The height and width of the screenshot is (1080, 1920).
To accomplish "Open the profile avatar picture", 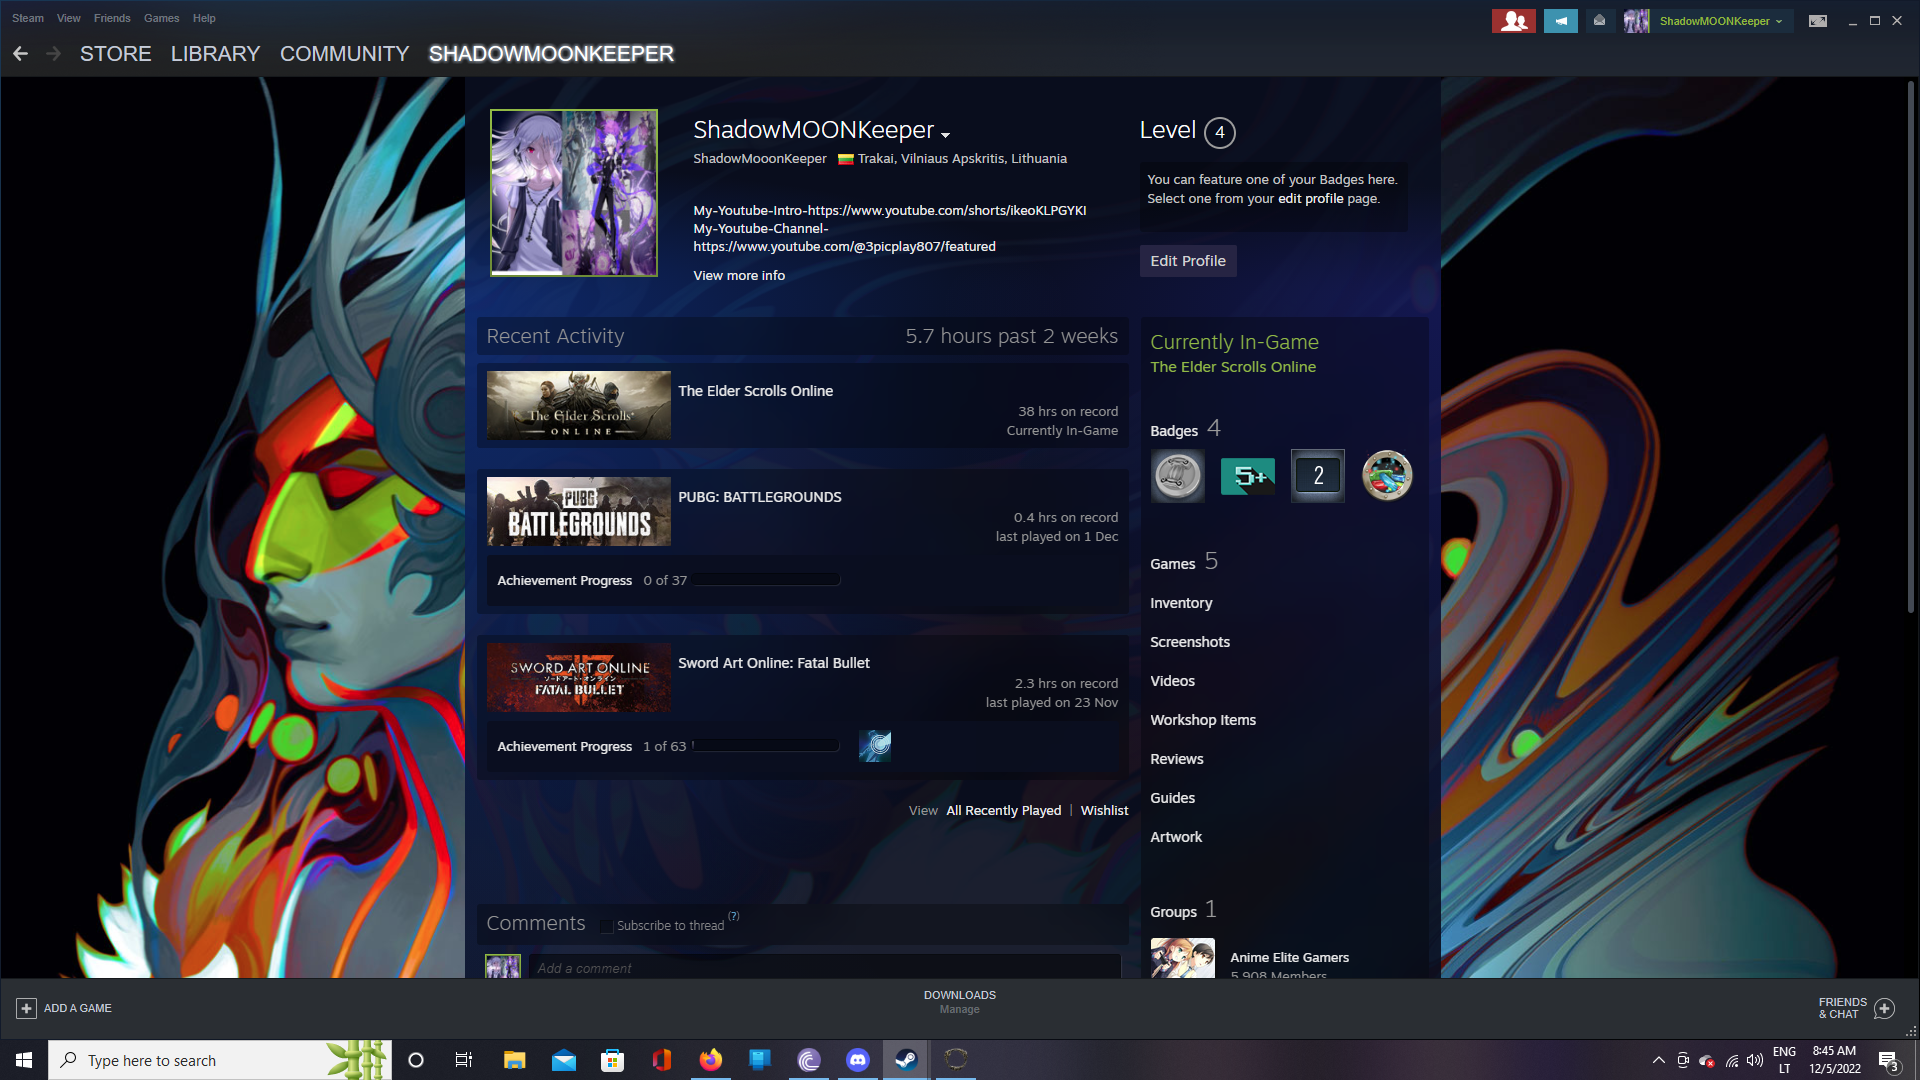I will pos(574,193).
